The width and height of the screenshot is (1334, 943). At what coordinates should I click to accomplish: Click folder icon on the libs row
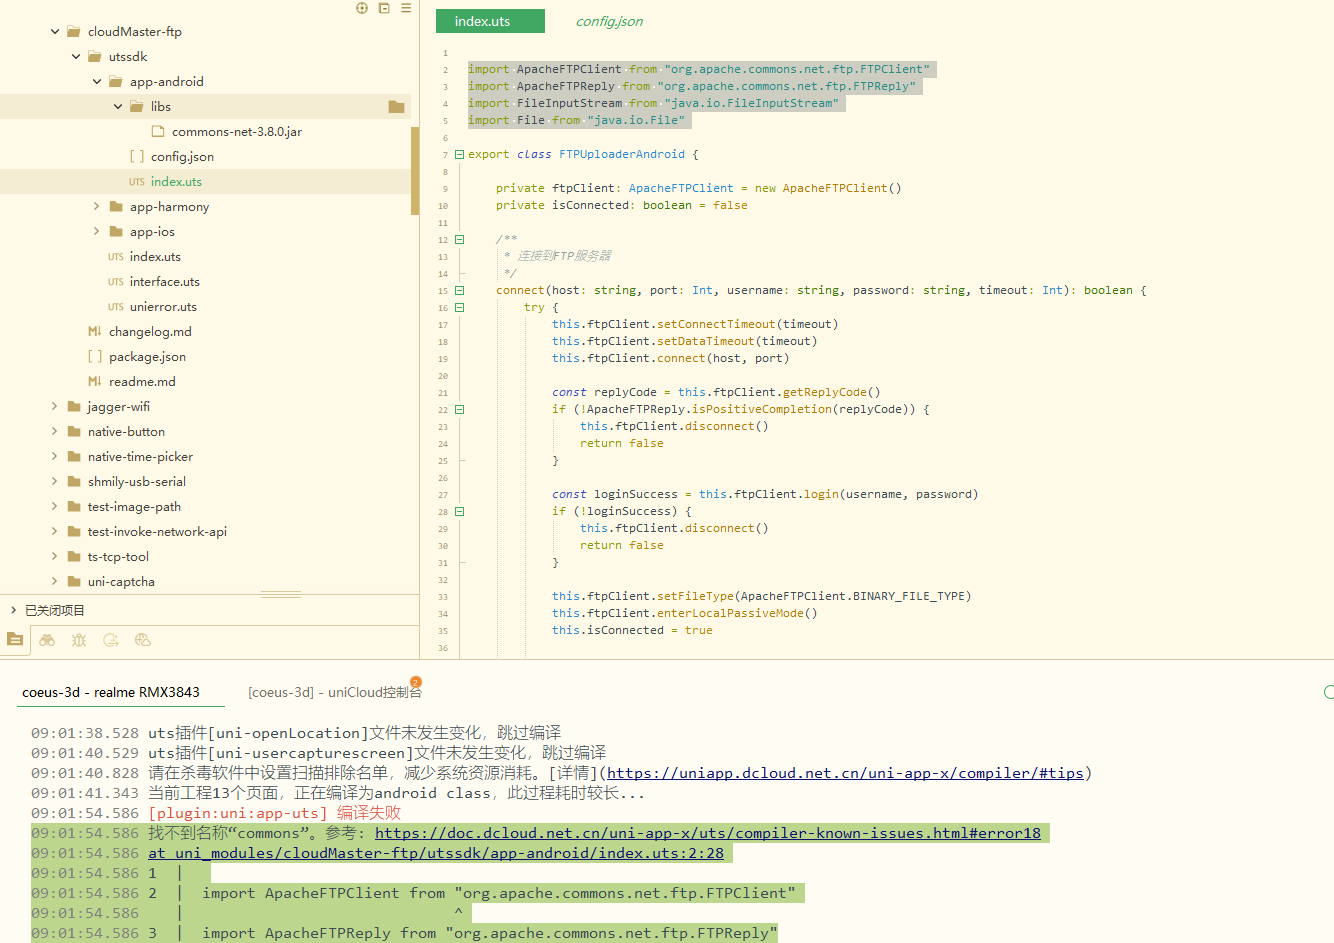click(x=396, y=107)
